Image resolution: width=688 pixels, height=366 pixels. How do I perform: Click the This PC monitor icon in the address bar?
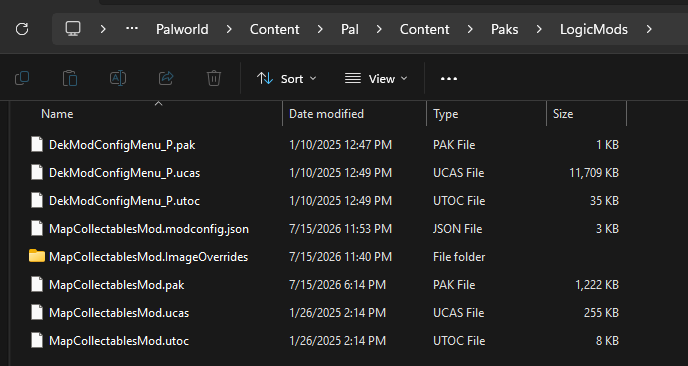[x=73, y=29]
